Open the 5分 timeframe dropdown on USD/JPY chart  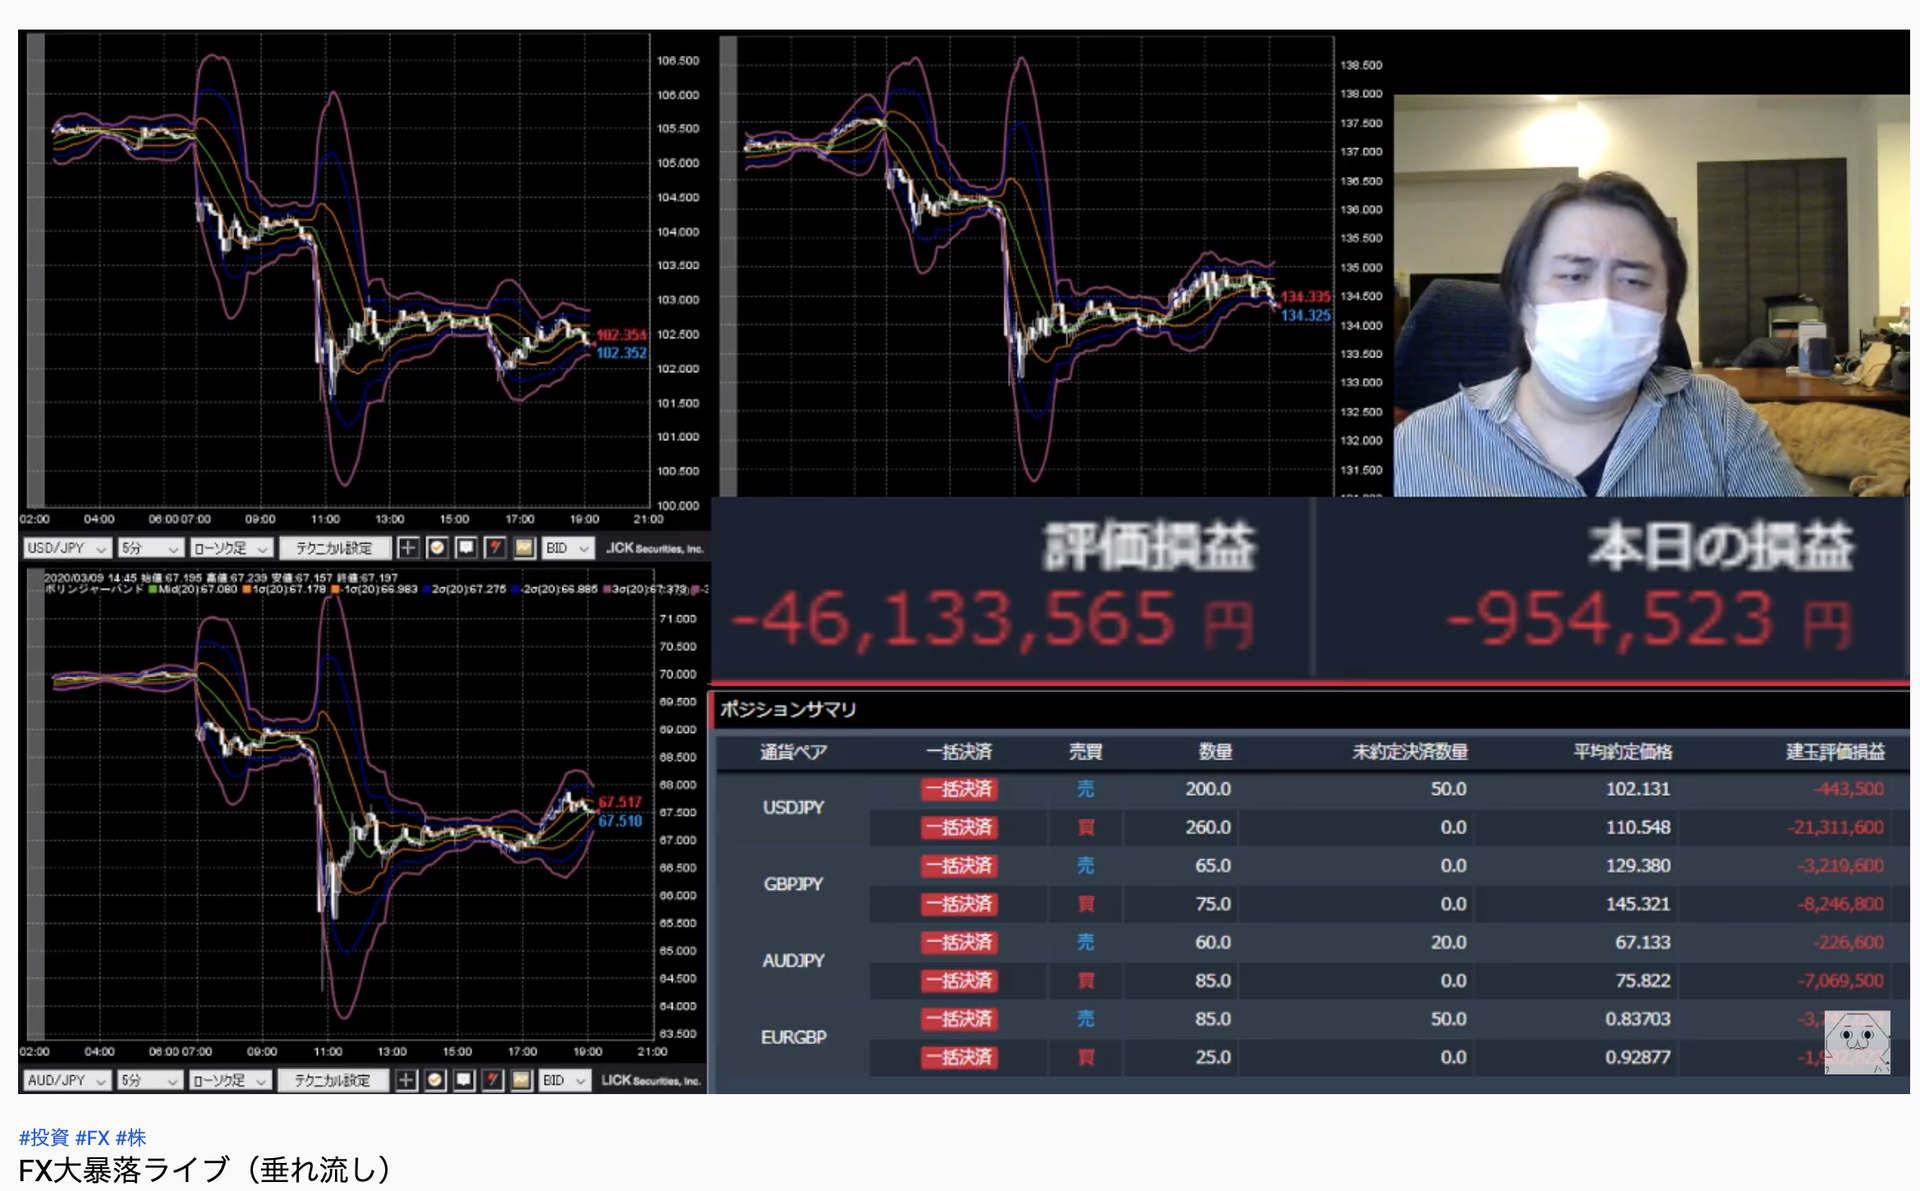(150, 548)
